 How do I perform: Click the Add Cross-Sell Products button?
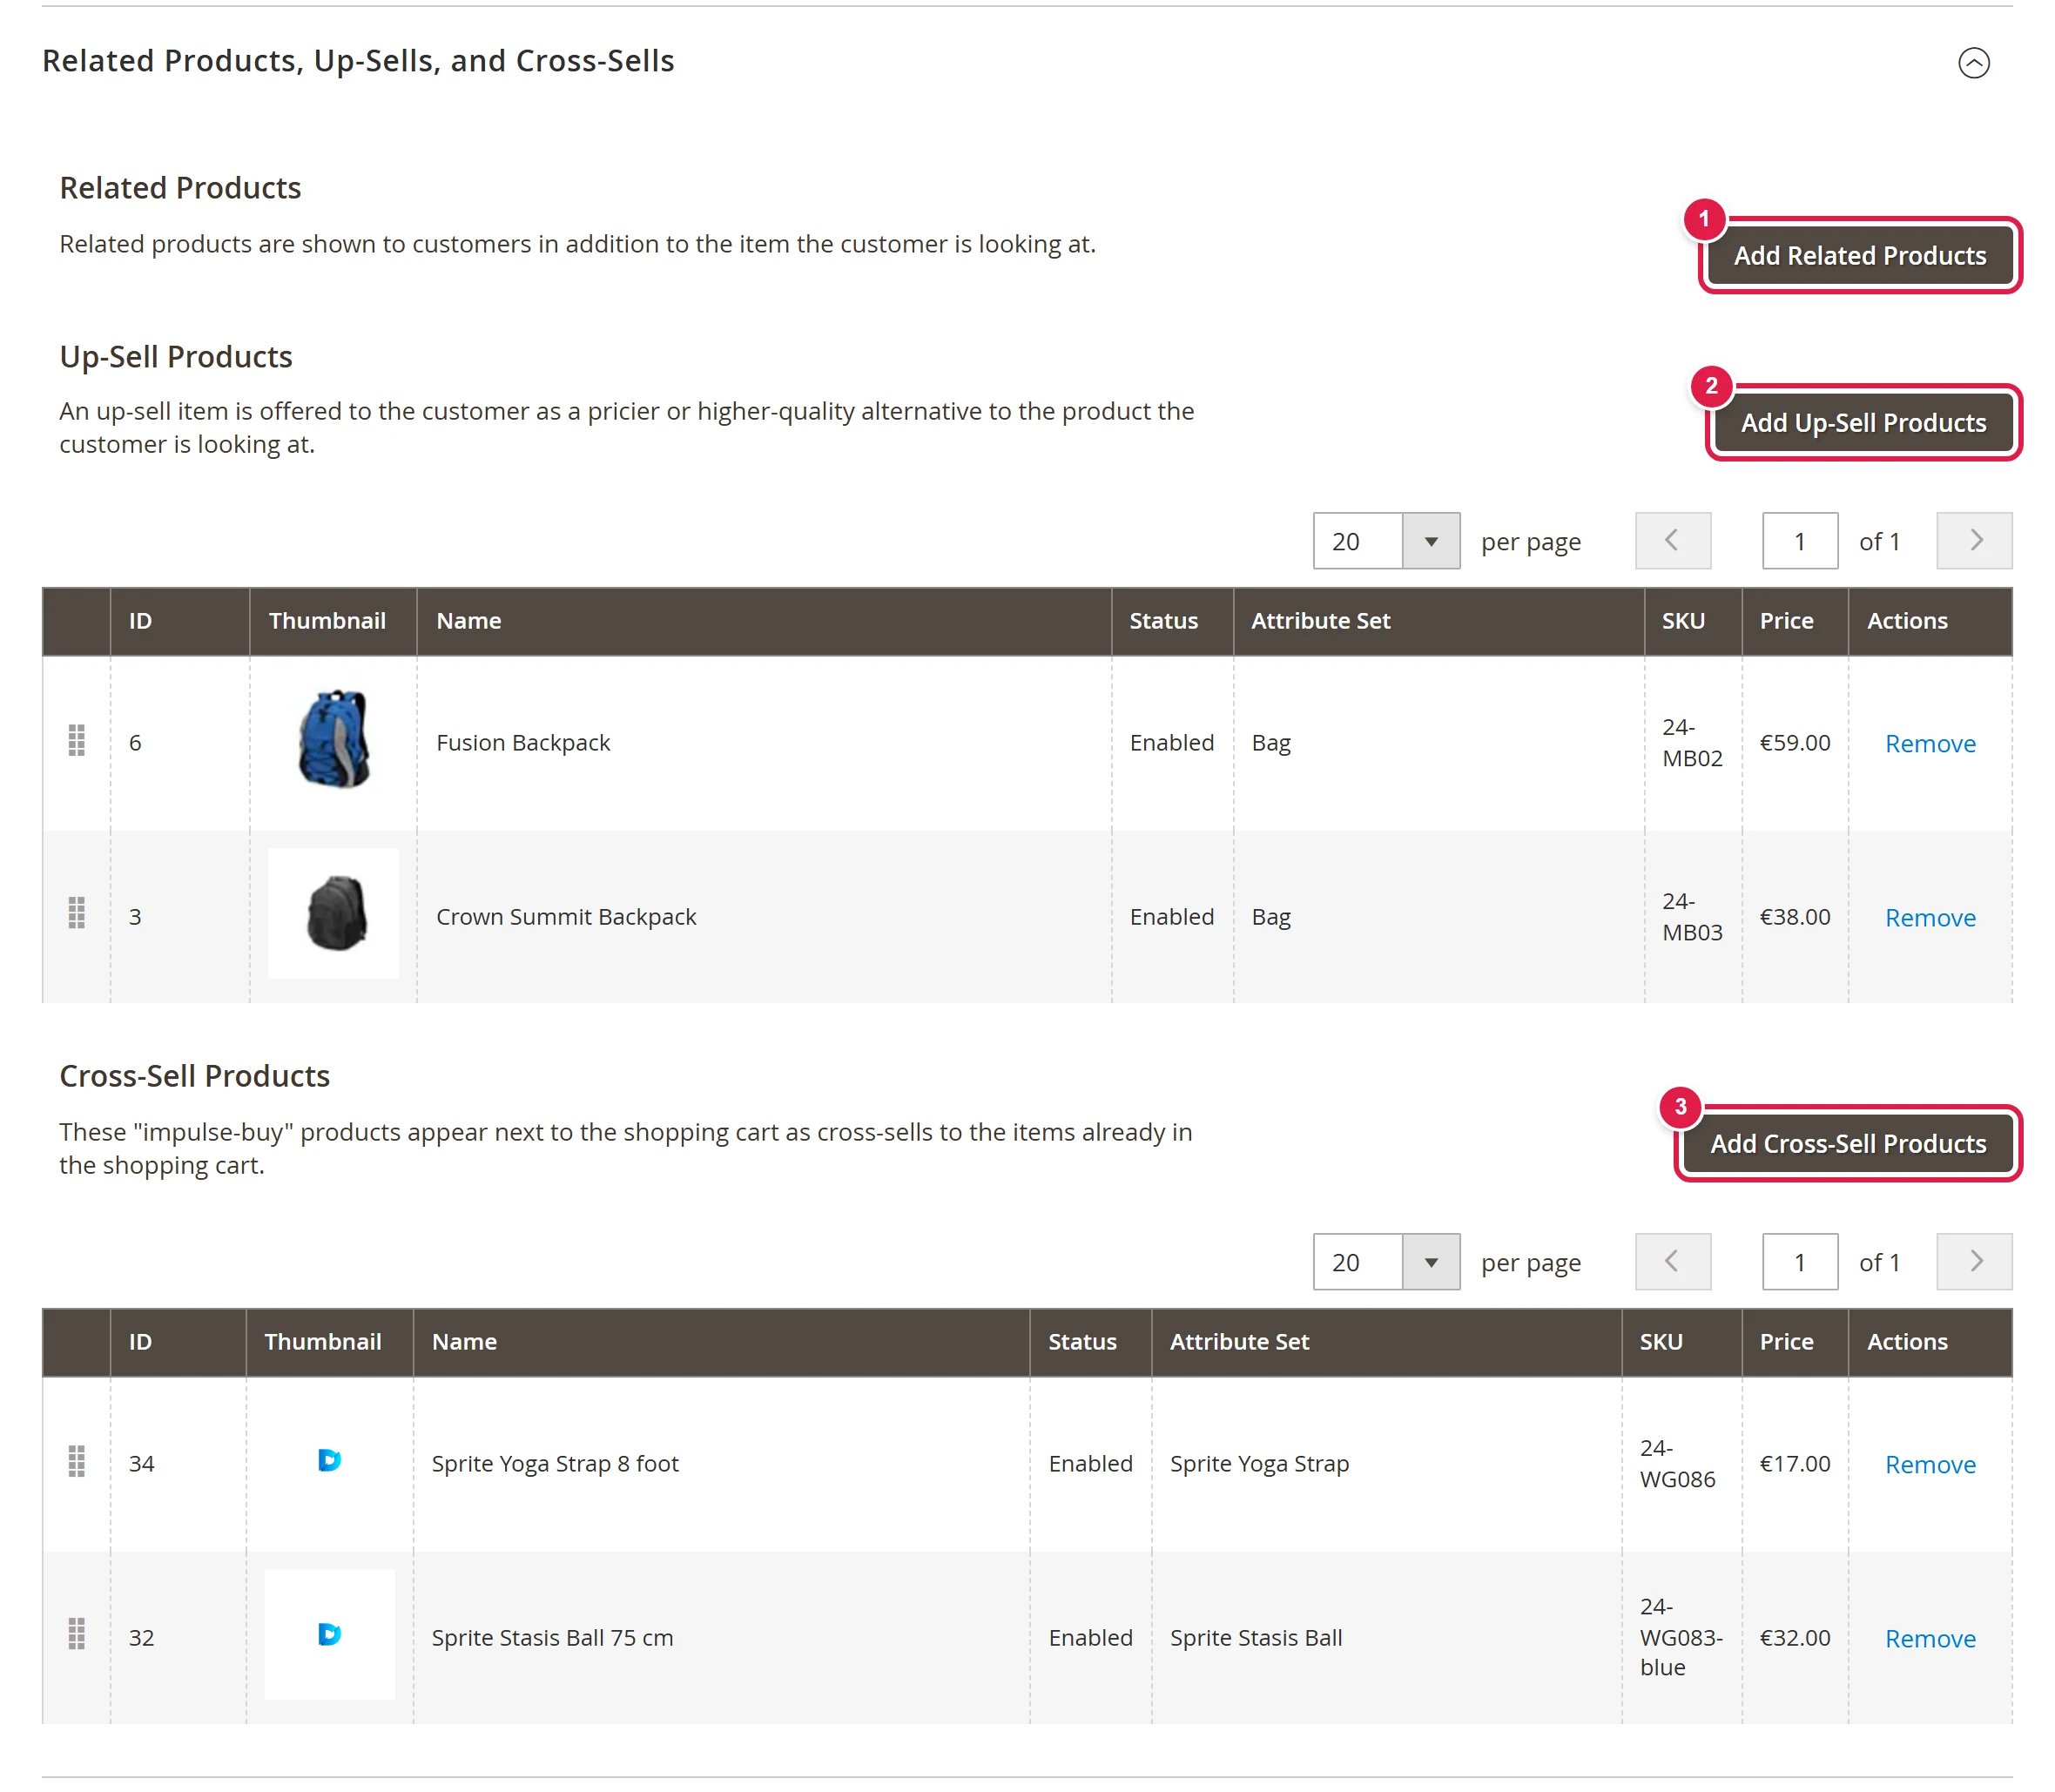pyautogui.click(x=1847, y=1144)
